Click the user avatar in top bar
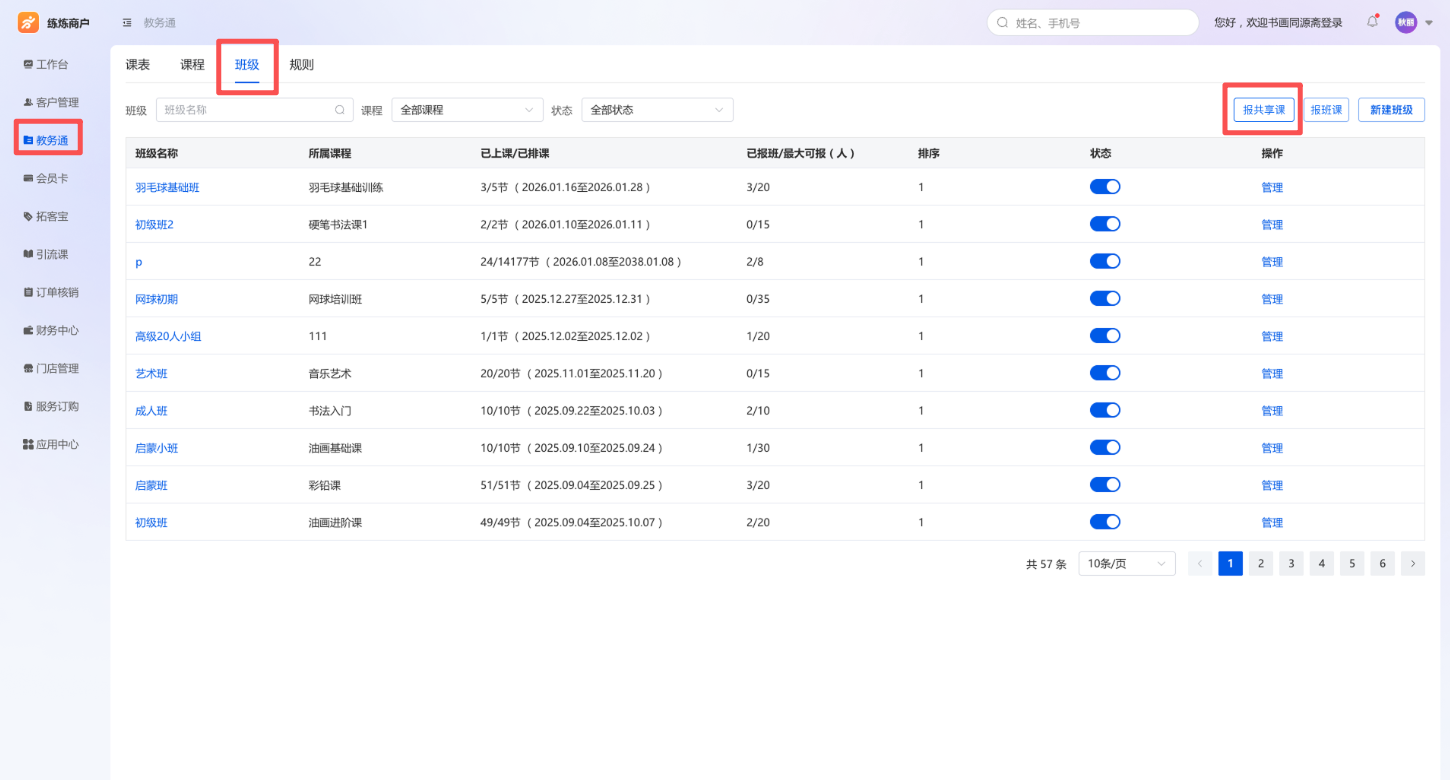 (1406, 22)
